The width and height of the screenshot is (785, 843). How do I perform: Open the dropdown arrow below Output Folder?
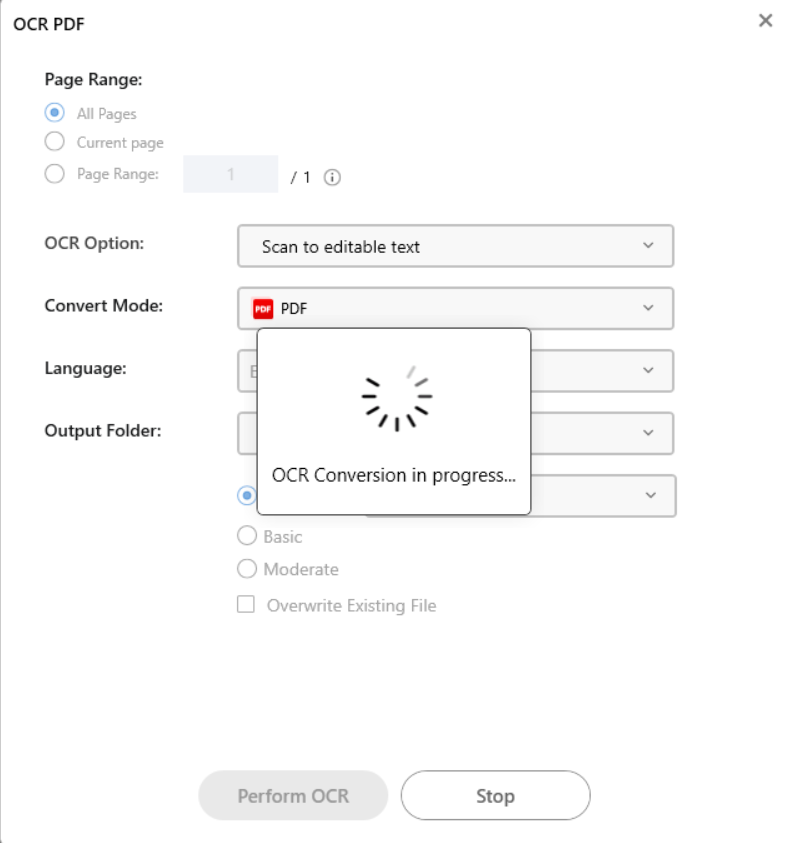(x=651, y=495)
